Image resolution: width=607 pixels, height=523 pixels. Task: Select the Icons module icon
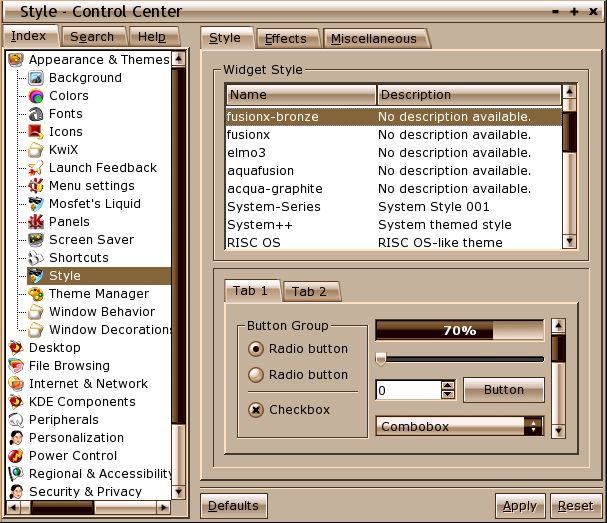pyautogui.click(x=36, y=132)
